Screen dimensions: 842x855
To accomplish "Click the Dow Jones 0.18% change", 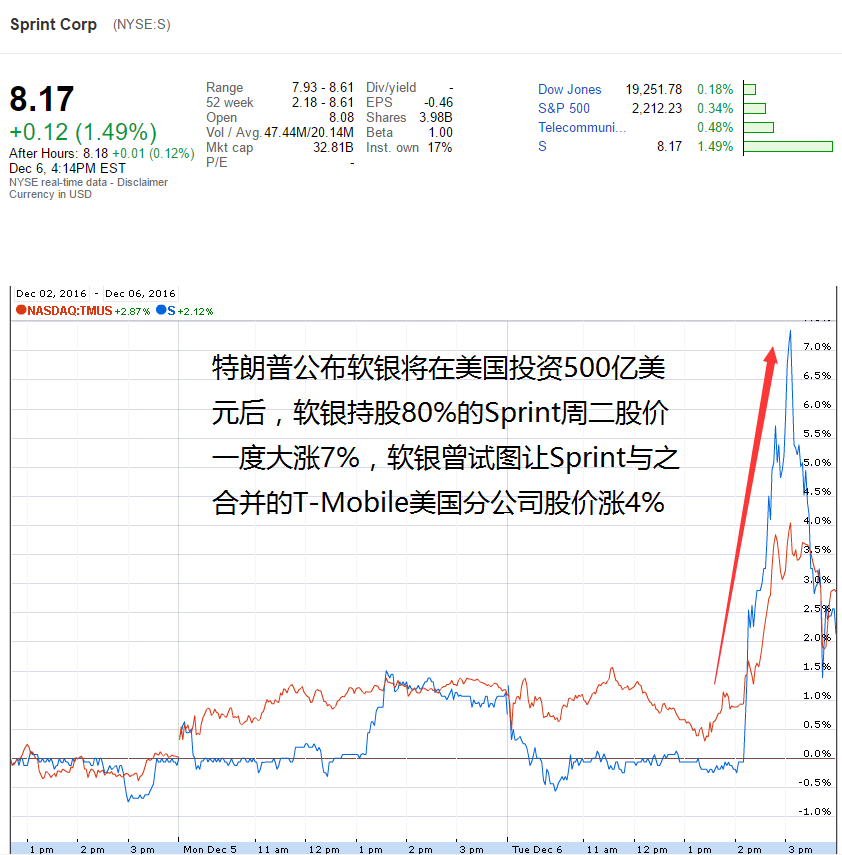I will click(715, 89).
